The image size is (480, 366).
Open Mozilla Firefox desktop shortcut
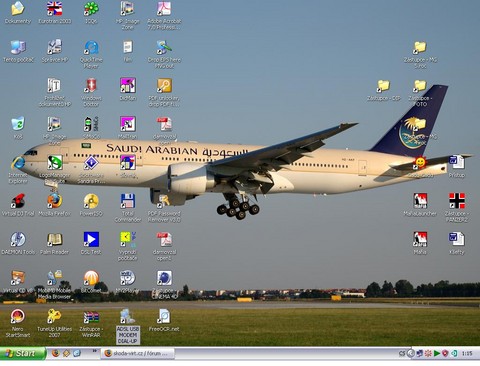pos(54,201)
